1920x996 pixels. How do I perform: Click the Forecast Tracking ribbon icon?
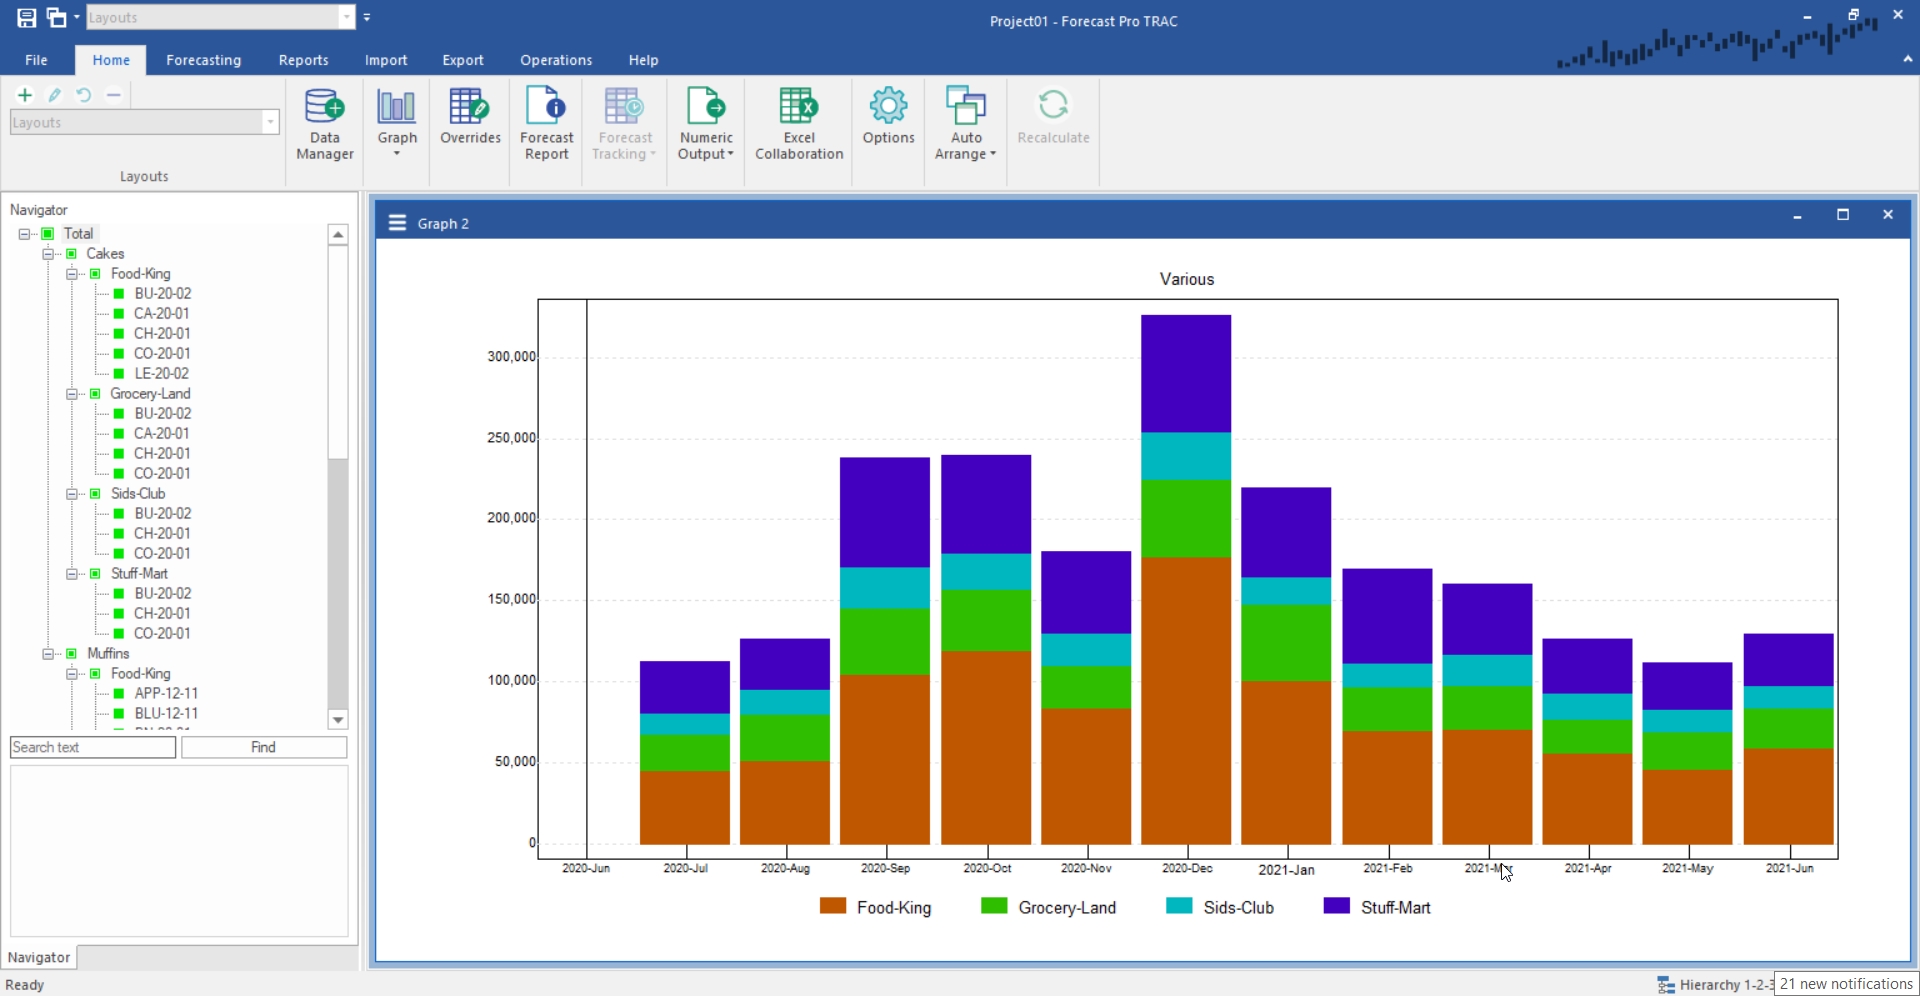624,124
